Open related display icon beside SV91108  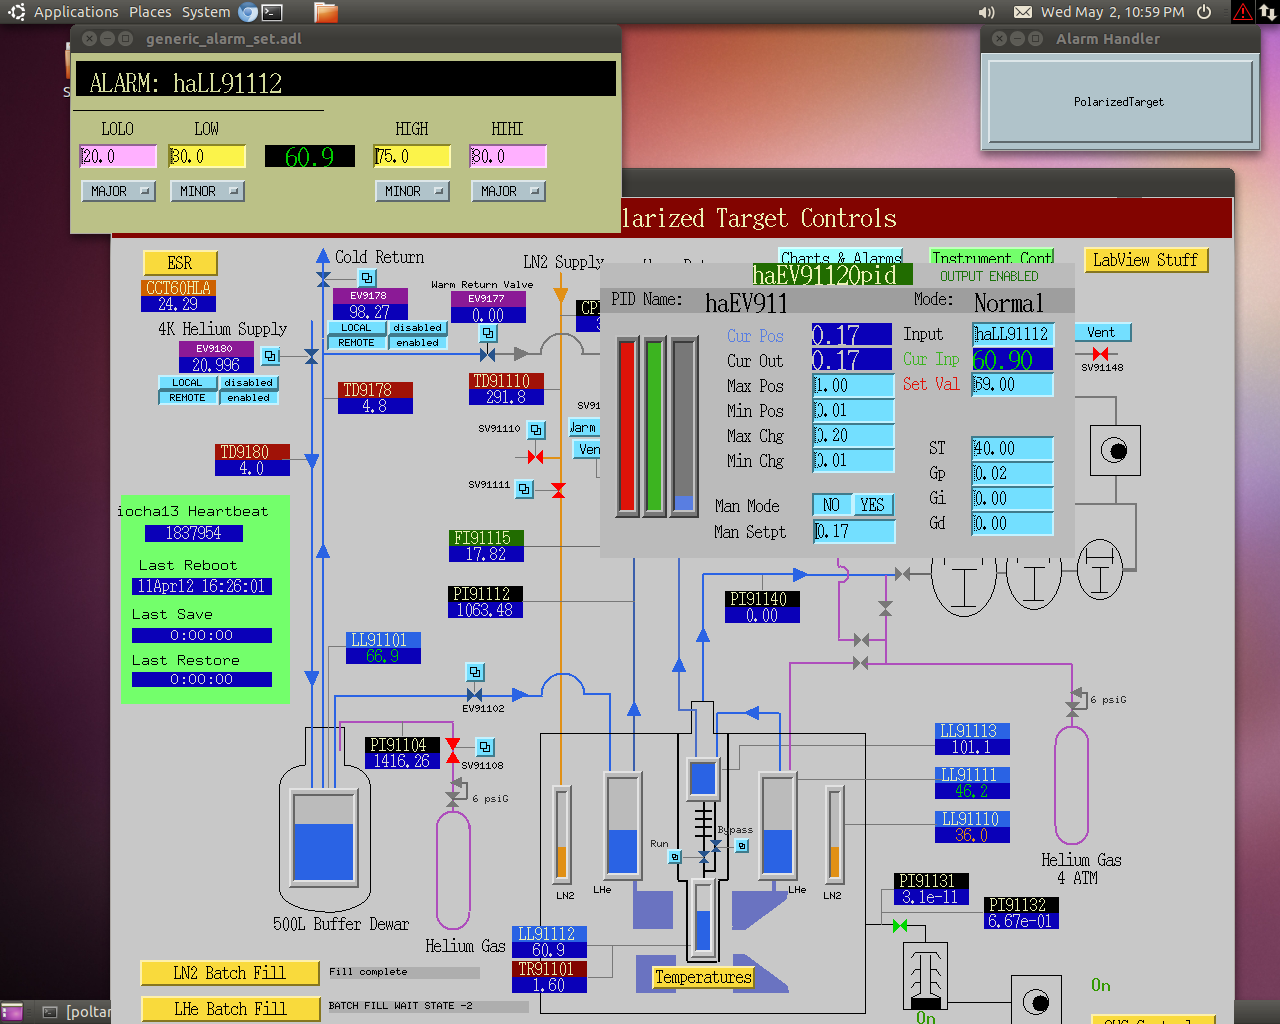point(485,747)
